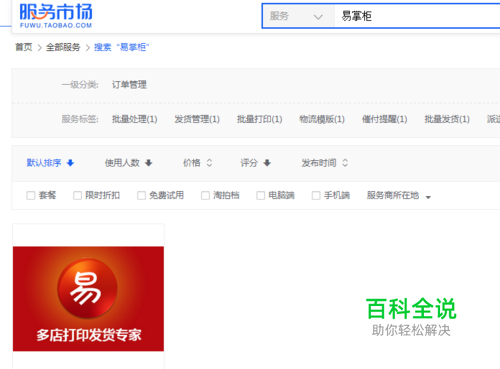Tick the 电脑端 checkbox
The image size is (500, 369).
pos(261,195)
